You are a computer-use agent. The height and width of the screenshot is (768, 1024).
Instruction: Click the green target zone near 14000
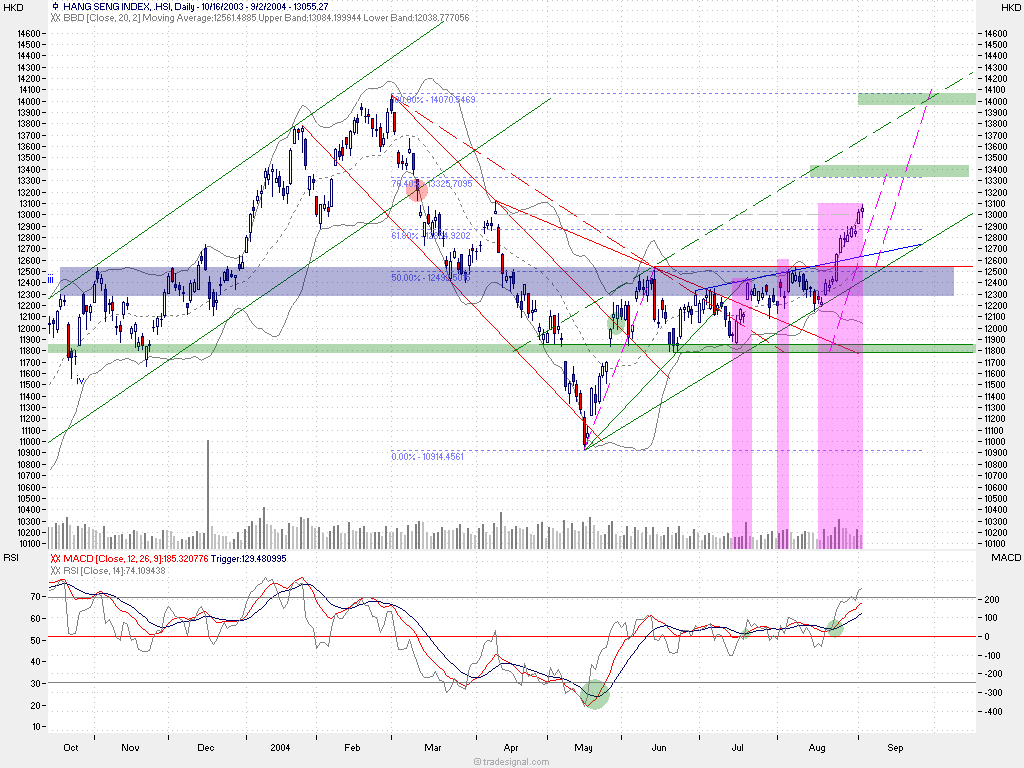coord(914,98)
